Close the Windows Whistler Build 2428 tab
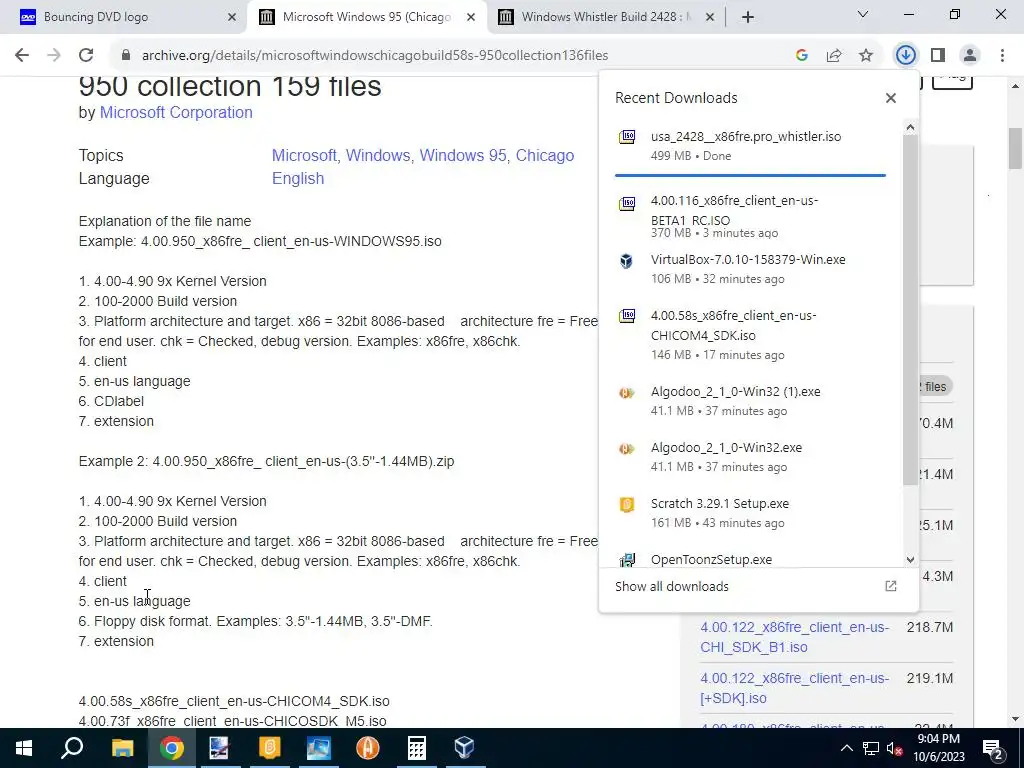The height and width of the screenshot is (768, 1024). [x=710, y=18]
